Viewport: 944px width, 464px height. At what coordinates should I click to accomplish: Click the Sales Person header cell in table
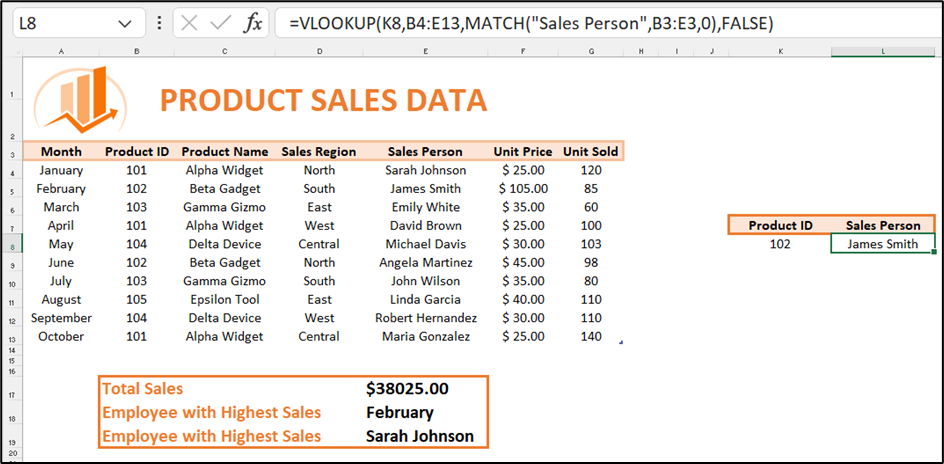[425, 152]
